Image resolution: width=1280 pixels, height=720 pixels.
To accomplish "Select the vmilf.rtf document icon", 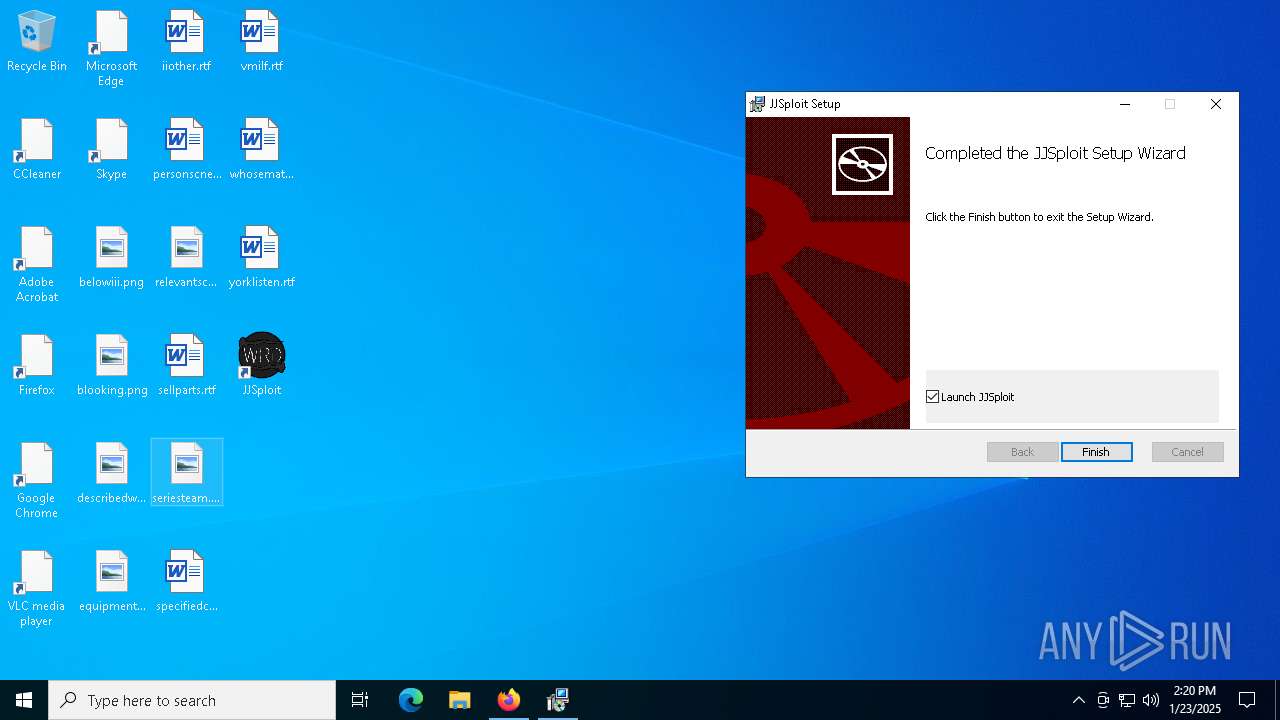I will pos(261,42).
